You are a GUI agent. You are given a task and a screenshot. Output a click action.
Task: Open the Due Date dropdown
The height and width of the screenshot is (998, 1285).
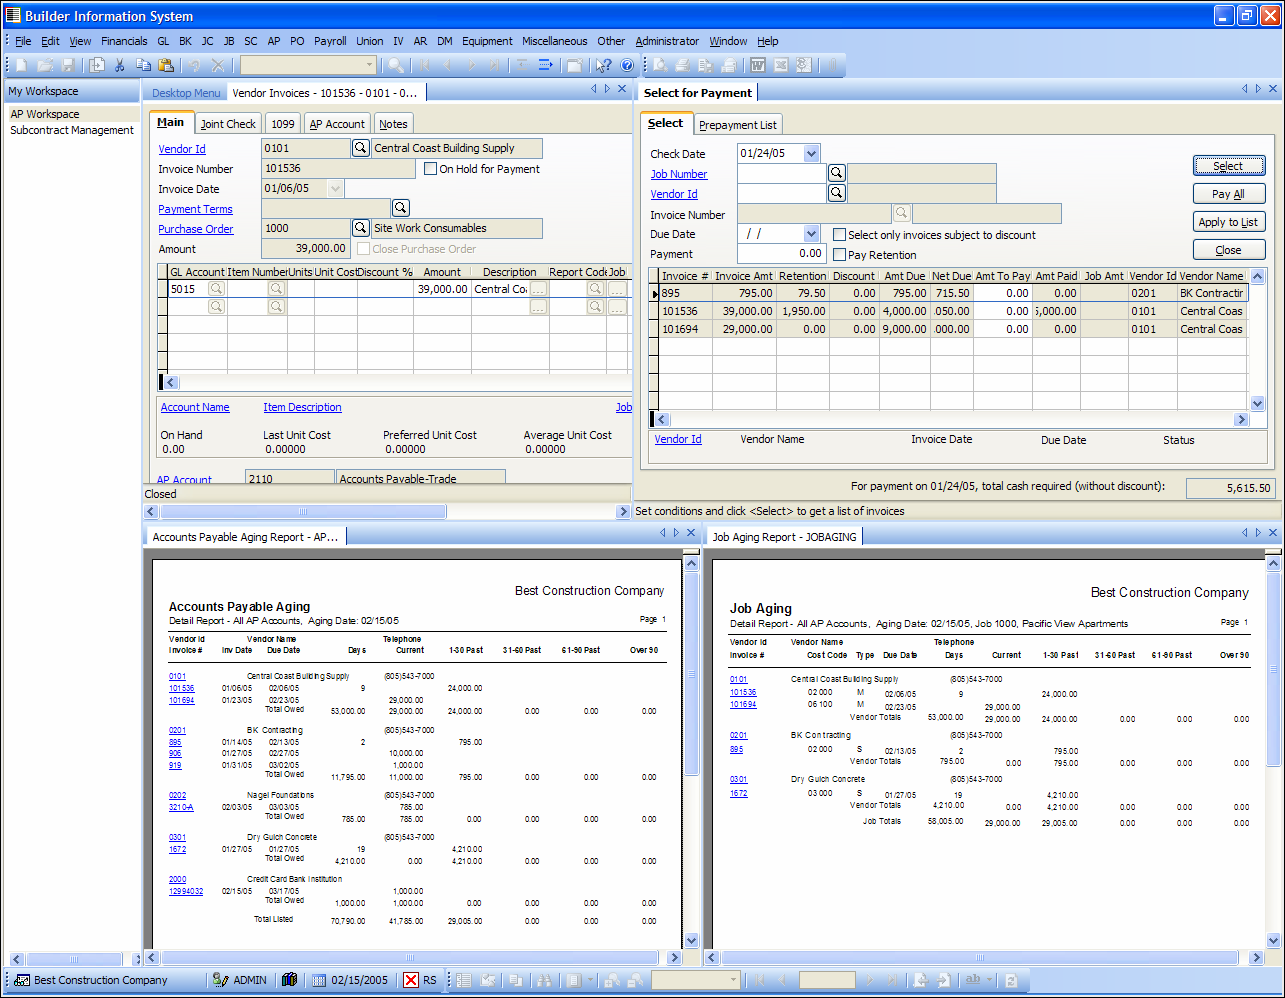[x=811, y=233]
